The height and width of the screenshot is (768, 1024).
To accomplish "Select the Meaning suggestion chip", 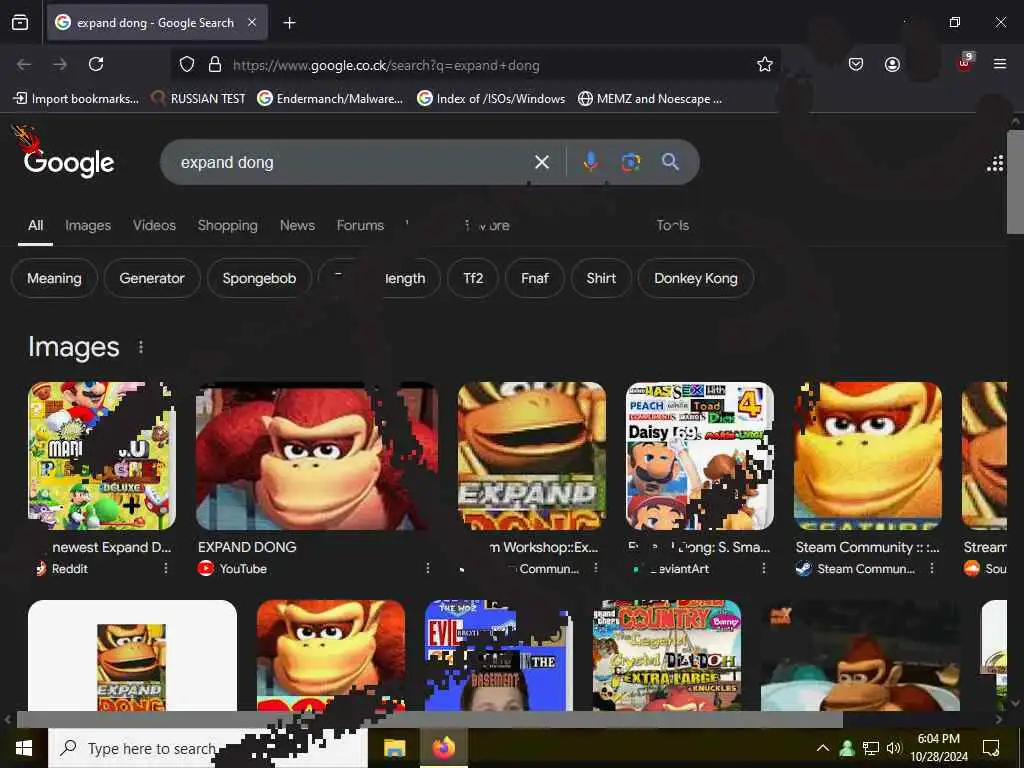I will [x=54, y=278].
